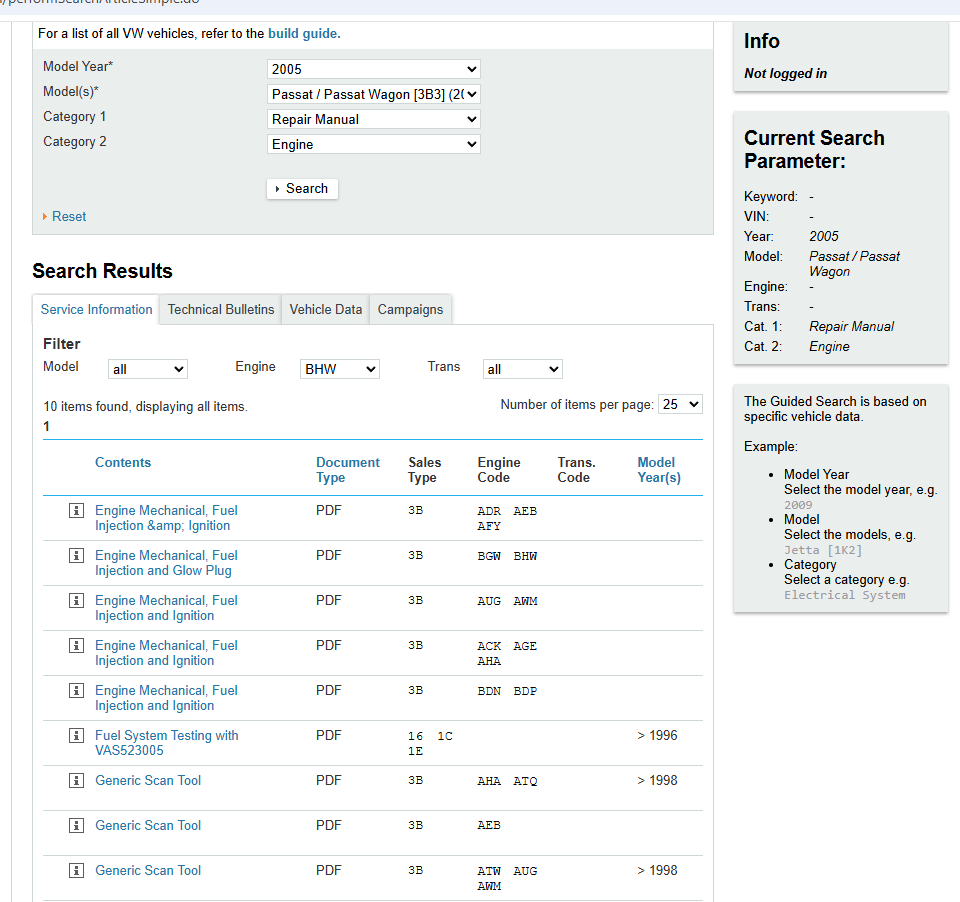Open the Vehicle Data tab
Screen dimensions: 960x902
325,310
